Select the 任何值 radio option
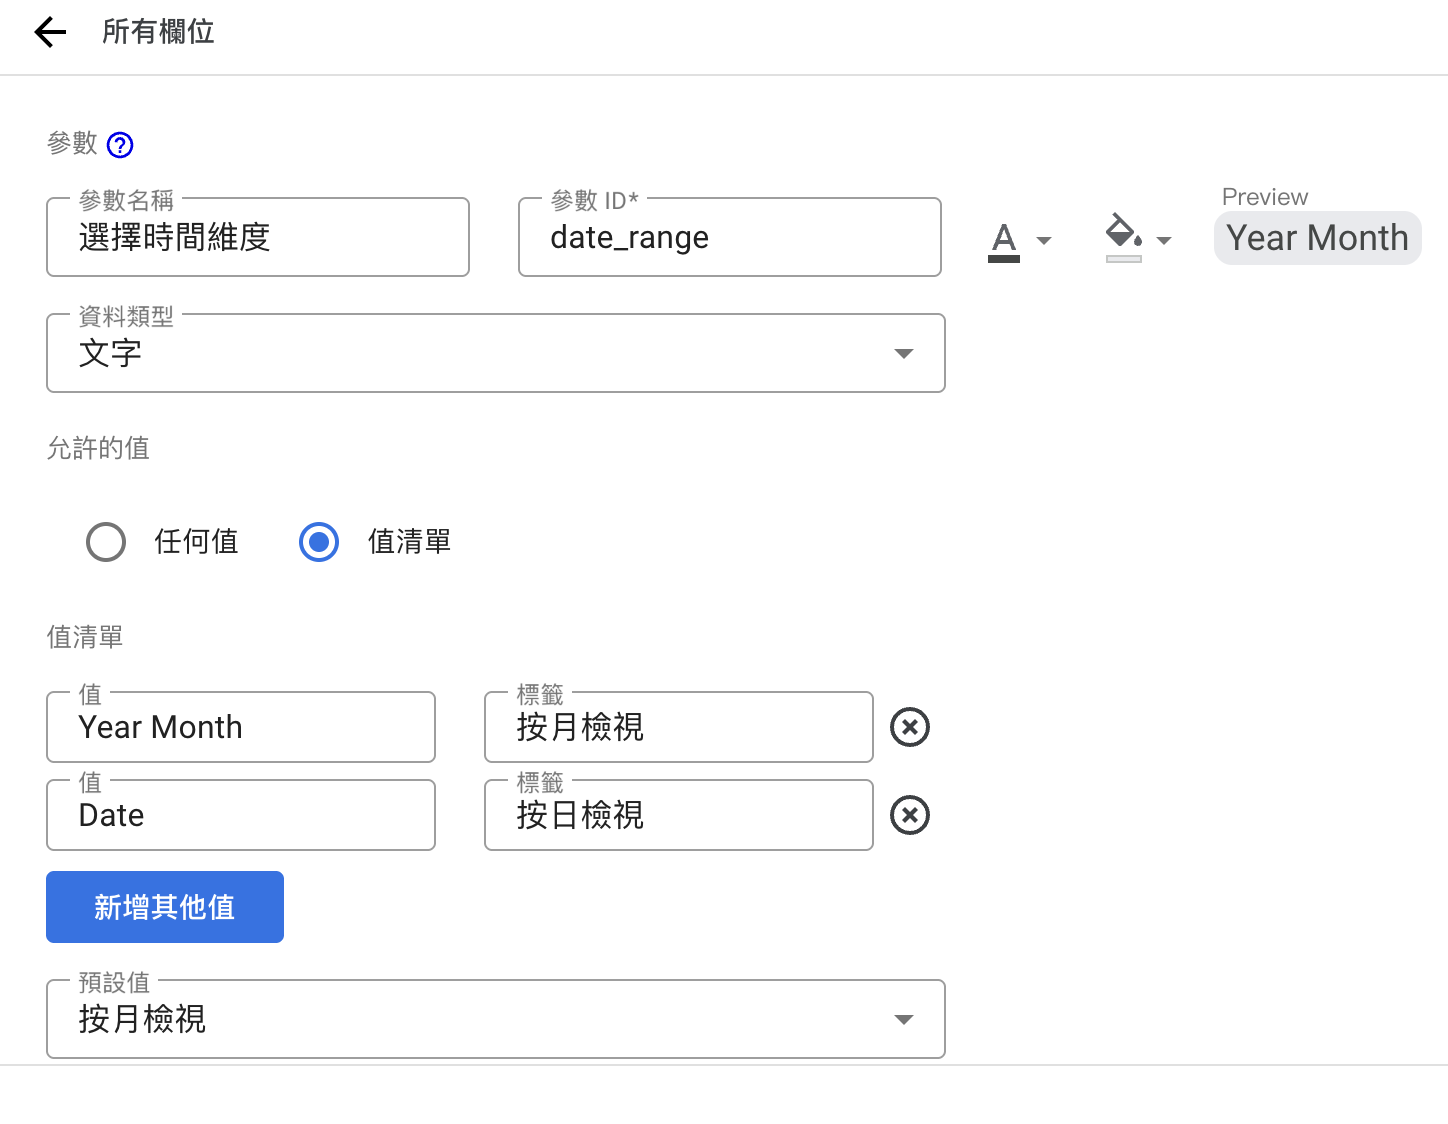Screen dimensions: 1448x1124 [x=106, y=542]
